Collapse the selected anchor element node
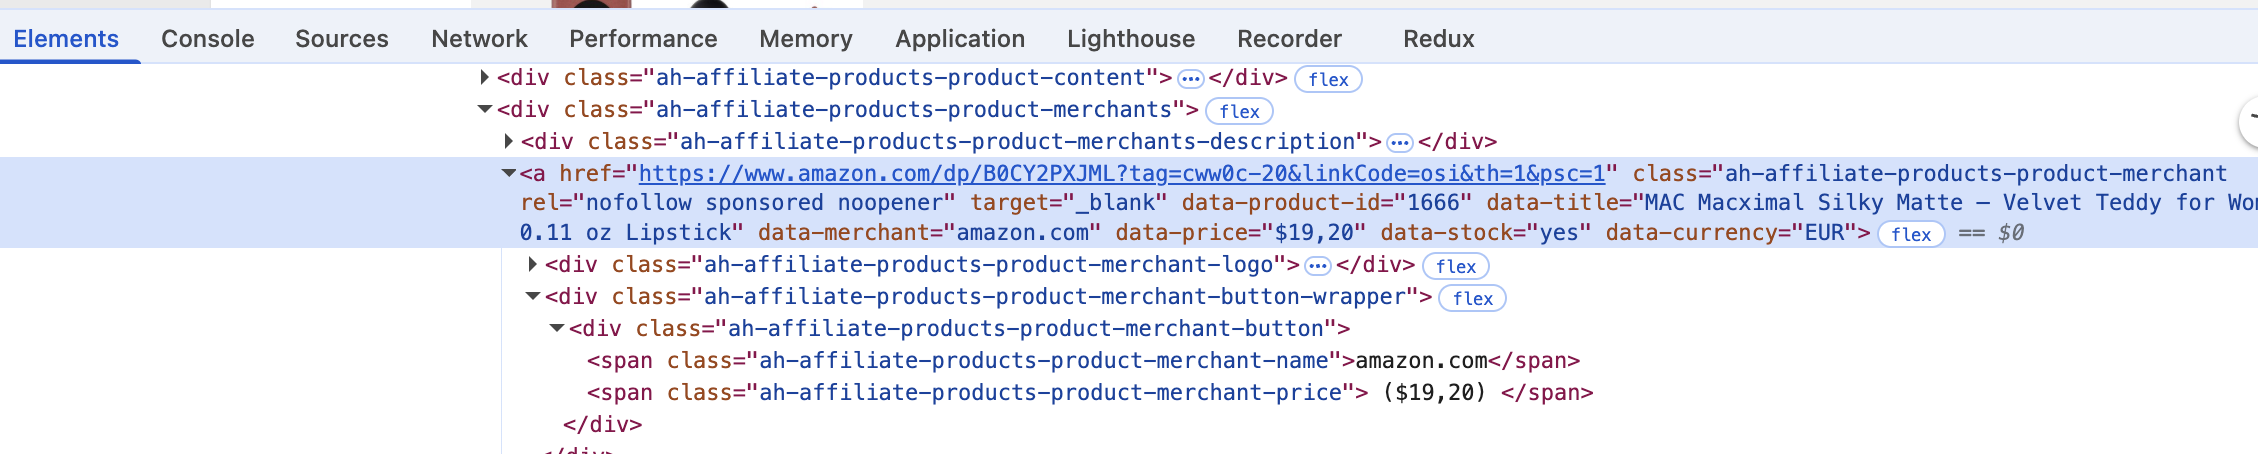The image size is (2258, 454). point(508,173)
